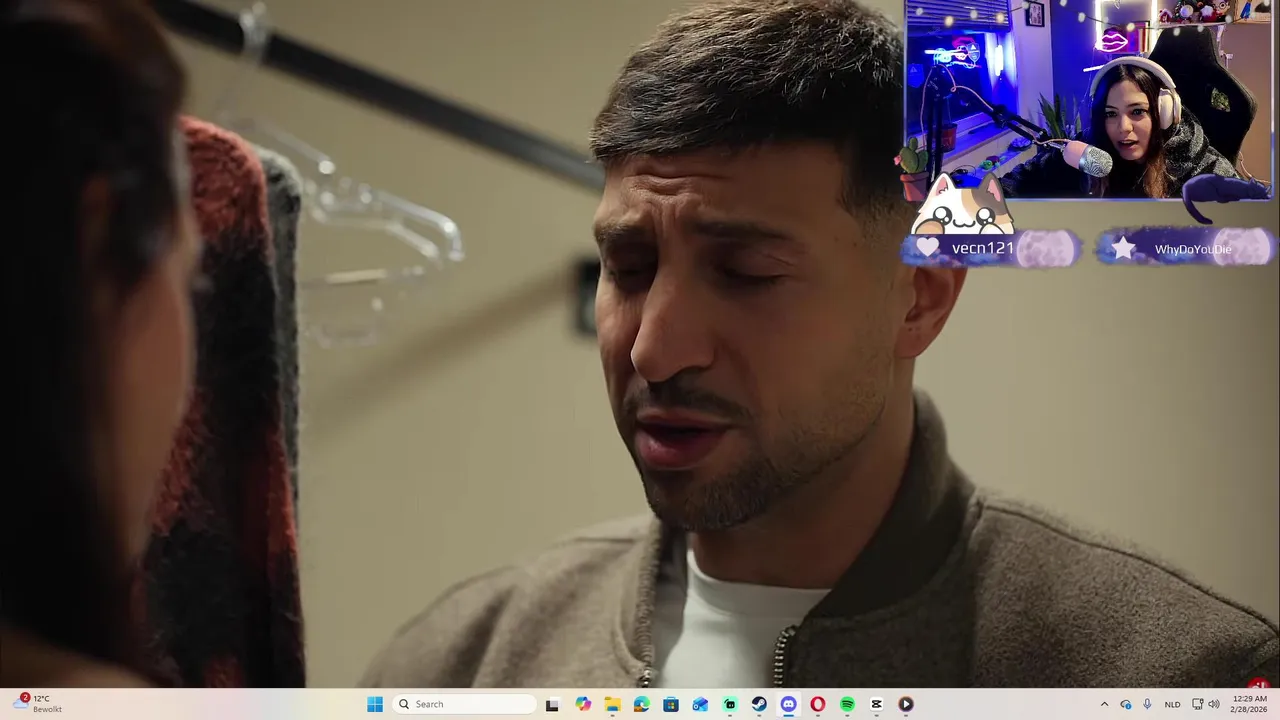Open the clock showing 12:29 AM
Screen dimensions: 1280x720
[1250, 704]
